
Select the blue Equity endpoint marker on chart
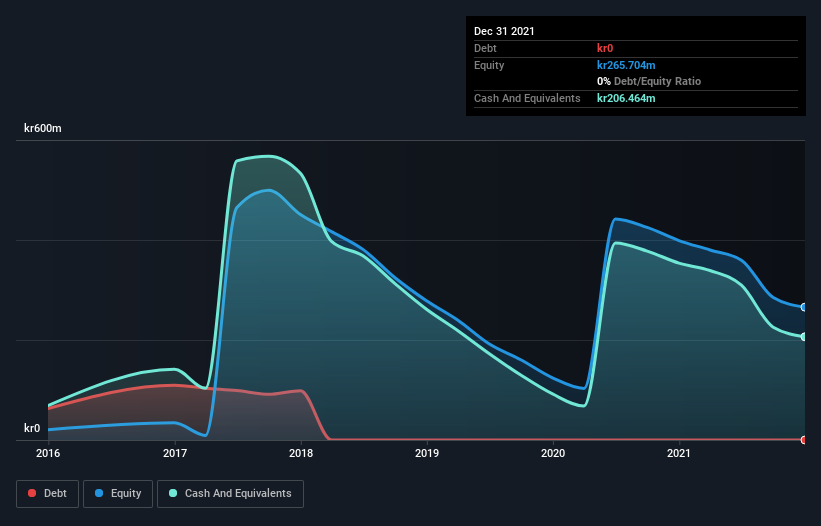pyautogui.click(x=804, y=307)
